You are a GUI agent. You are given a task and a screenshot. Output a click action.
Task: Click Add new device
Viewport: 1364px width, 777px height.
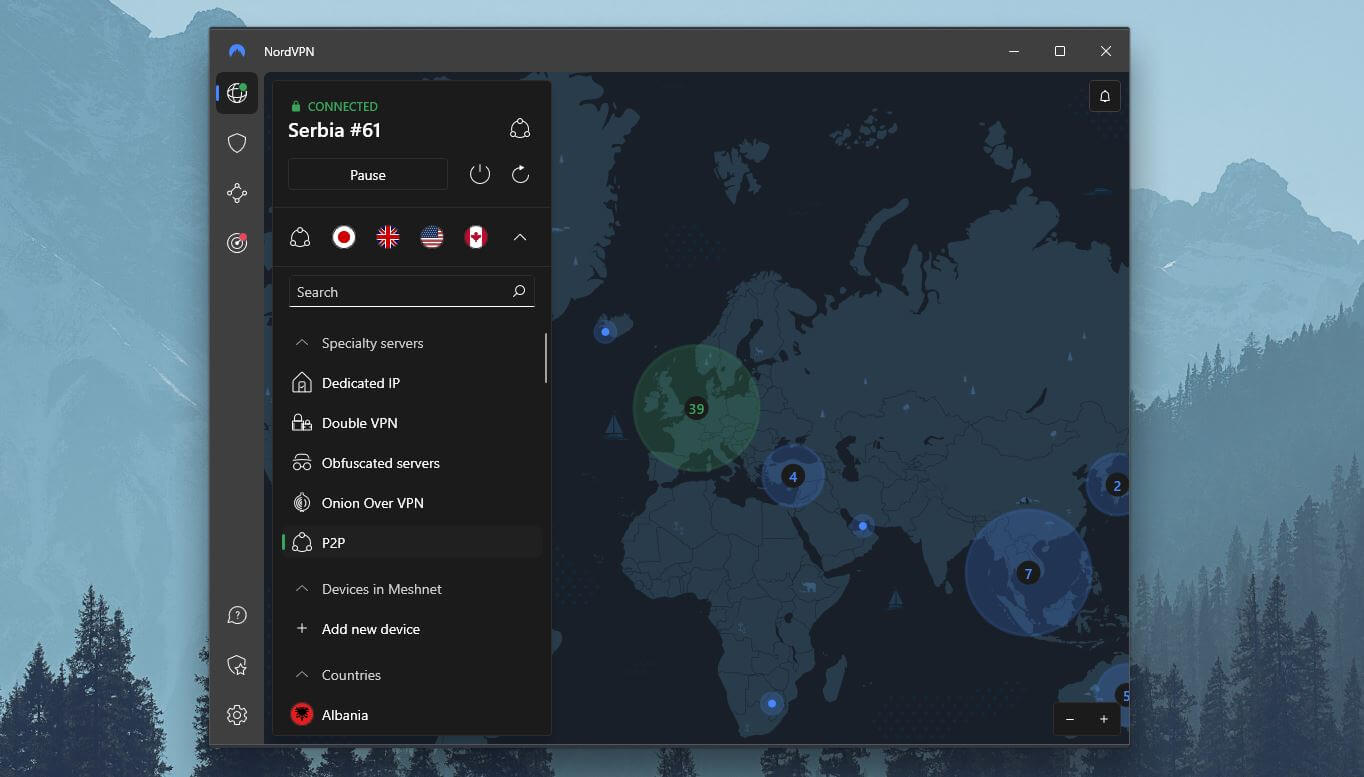point(412,629)
